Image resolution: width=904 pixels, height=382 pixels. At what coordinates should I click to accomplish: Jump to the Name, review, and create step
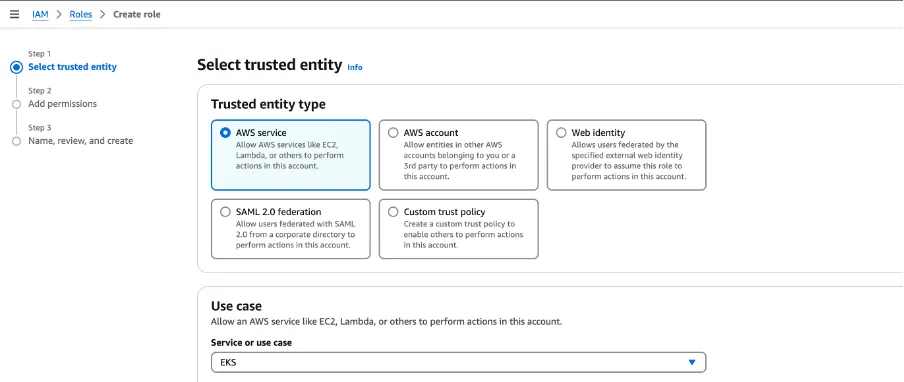81,141
